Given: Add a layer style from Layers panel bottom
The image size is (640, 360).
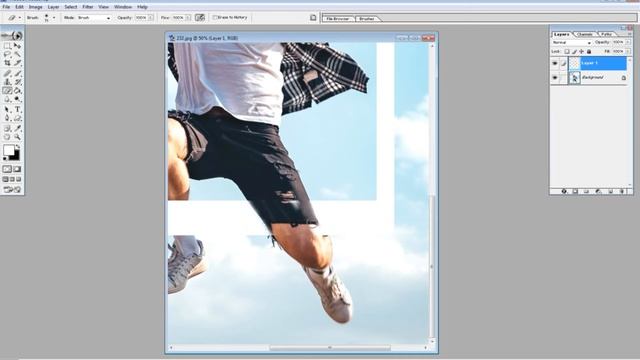Looking at the screenshot, I should [x=564, y=191].
